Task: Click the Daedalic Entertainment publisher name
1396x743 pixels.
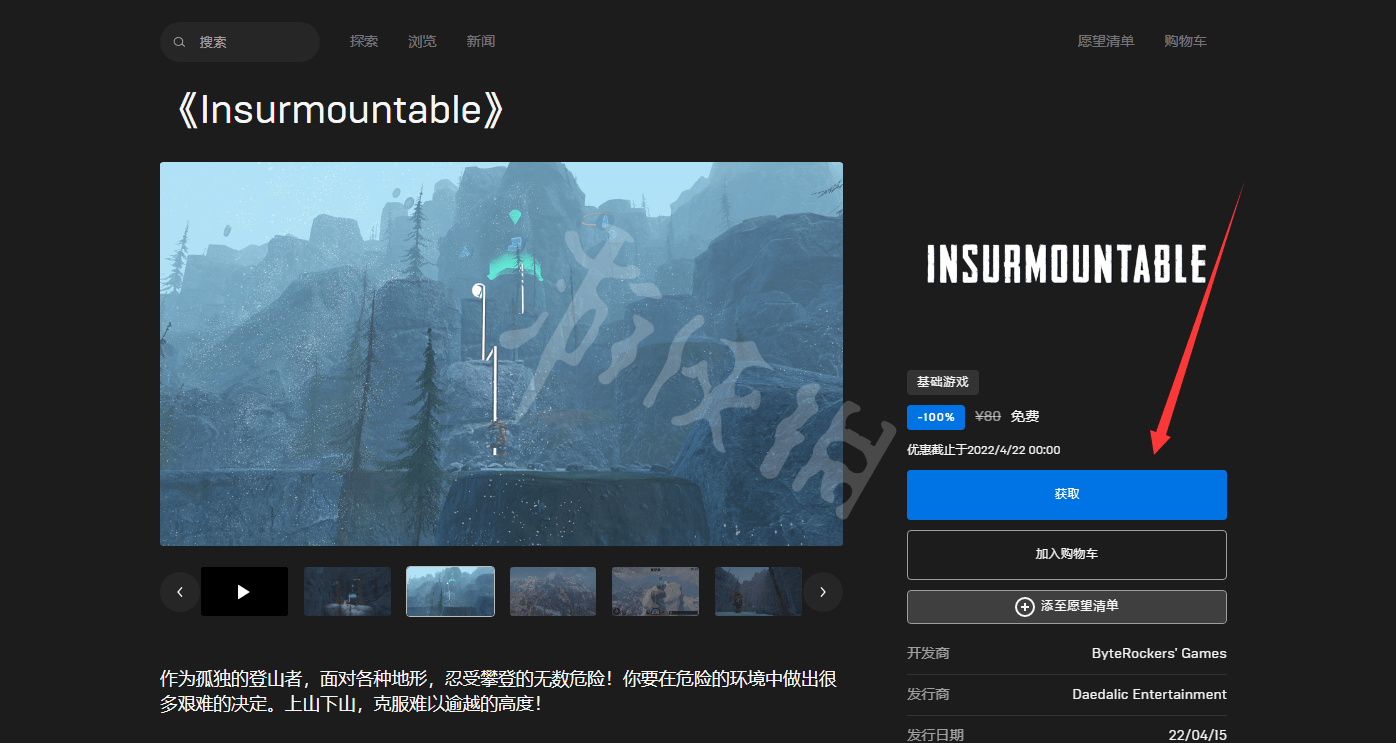Action: tap(1149, 694)
